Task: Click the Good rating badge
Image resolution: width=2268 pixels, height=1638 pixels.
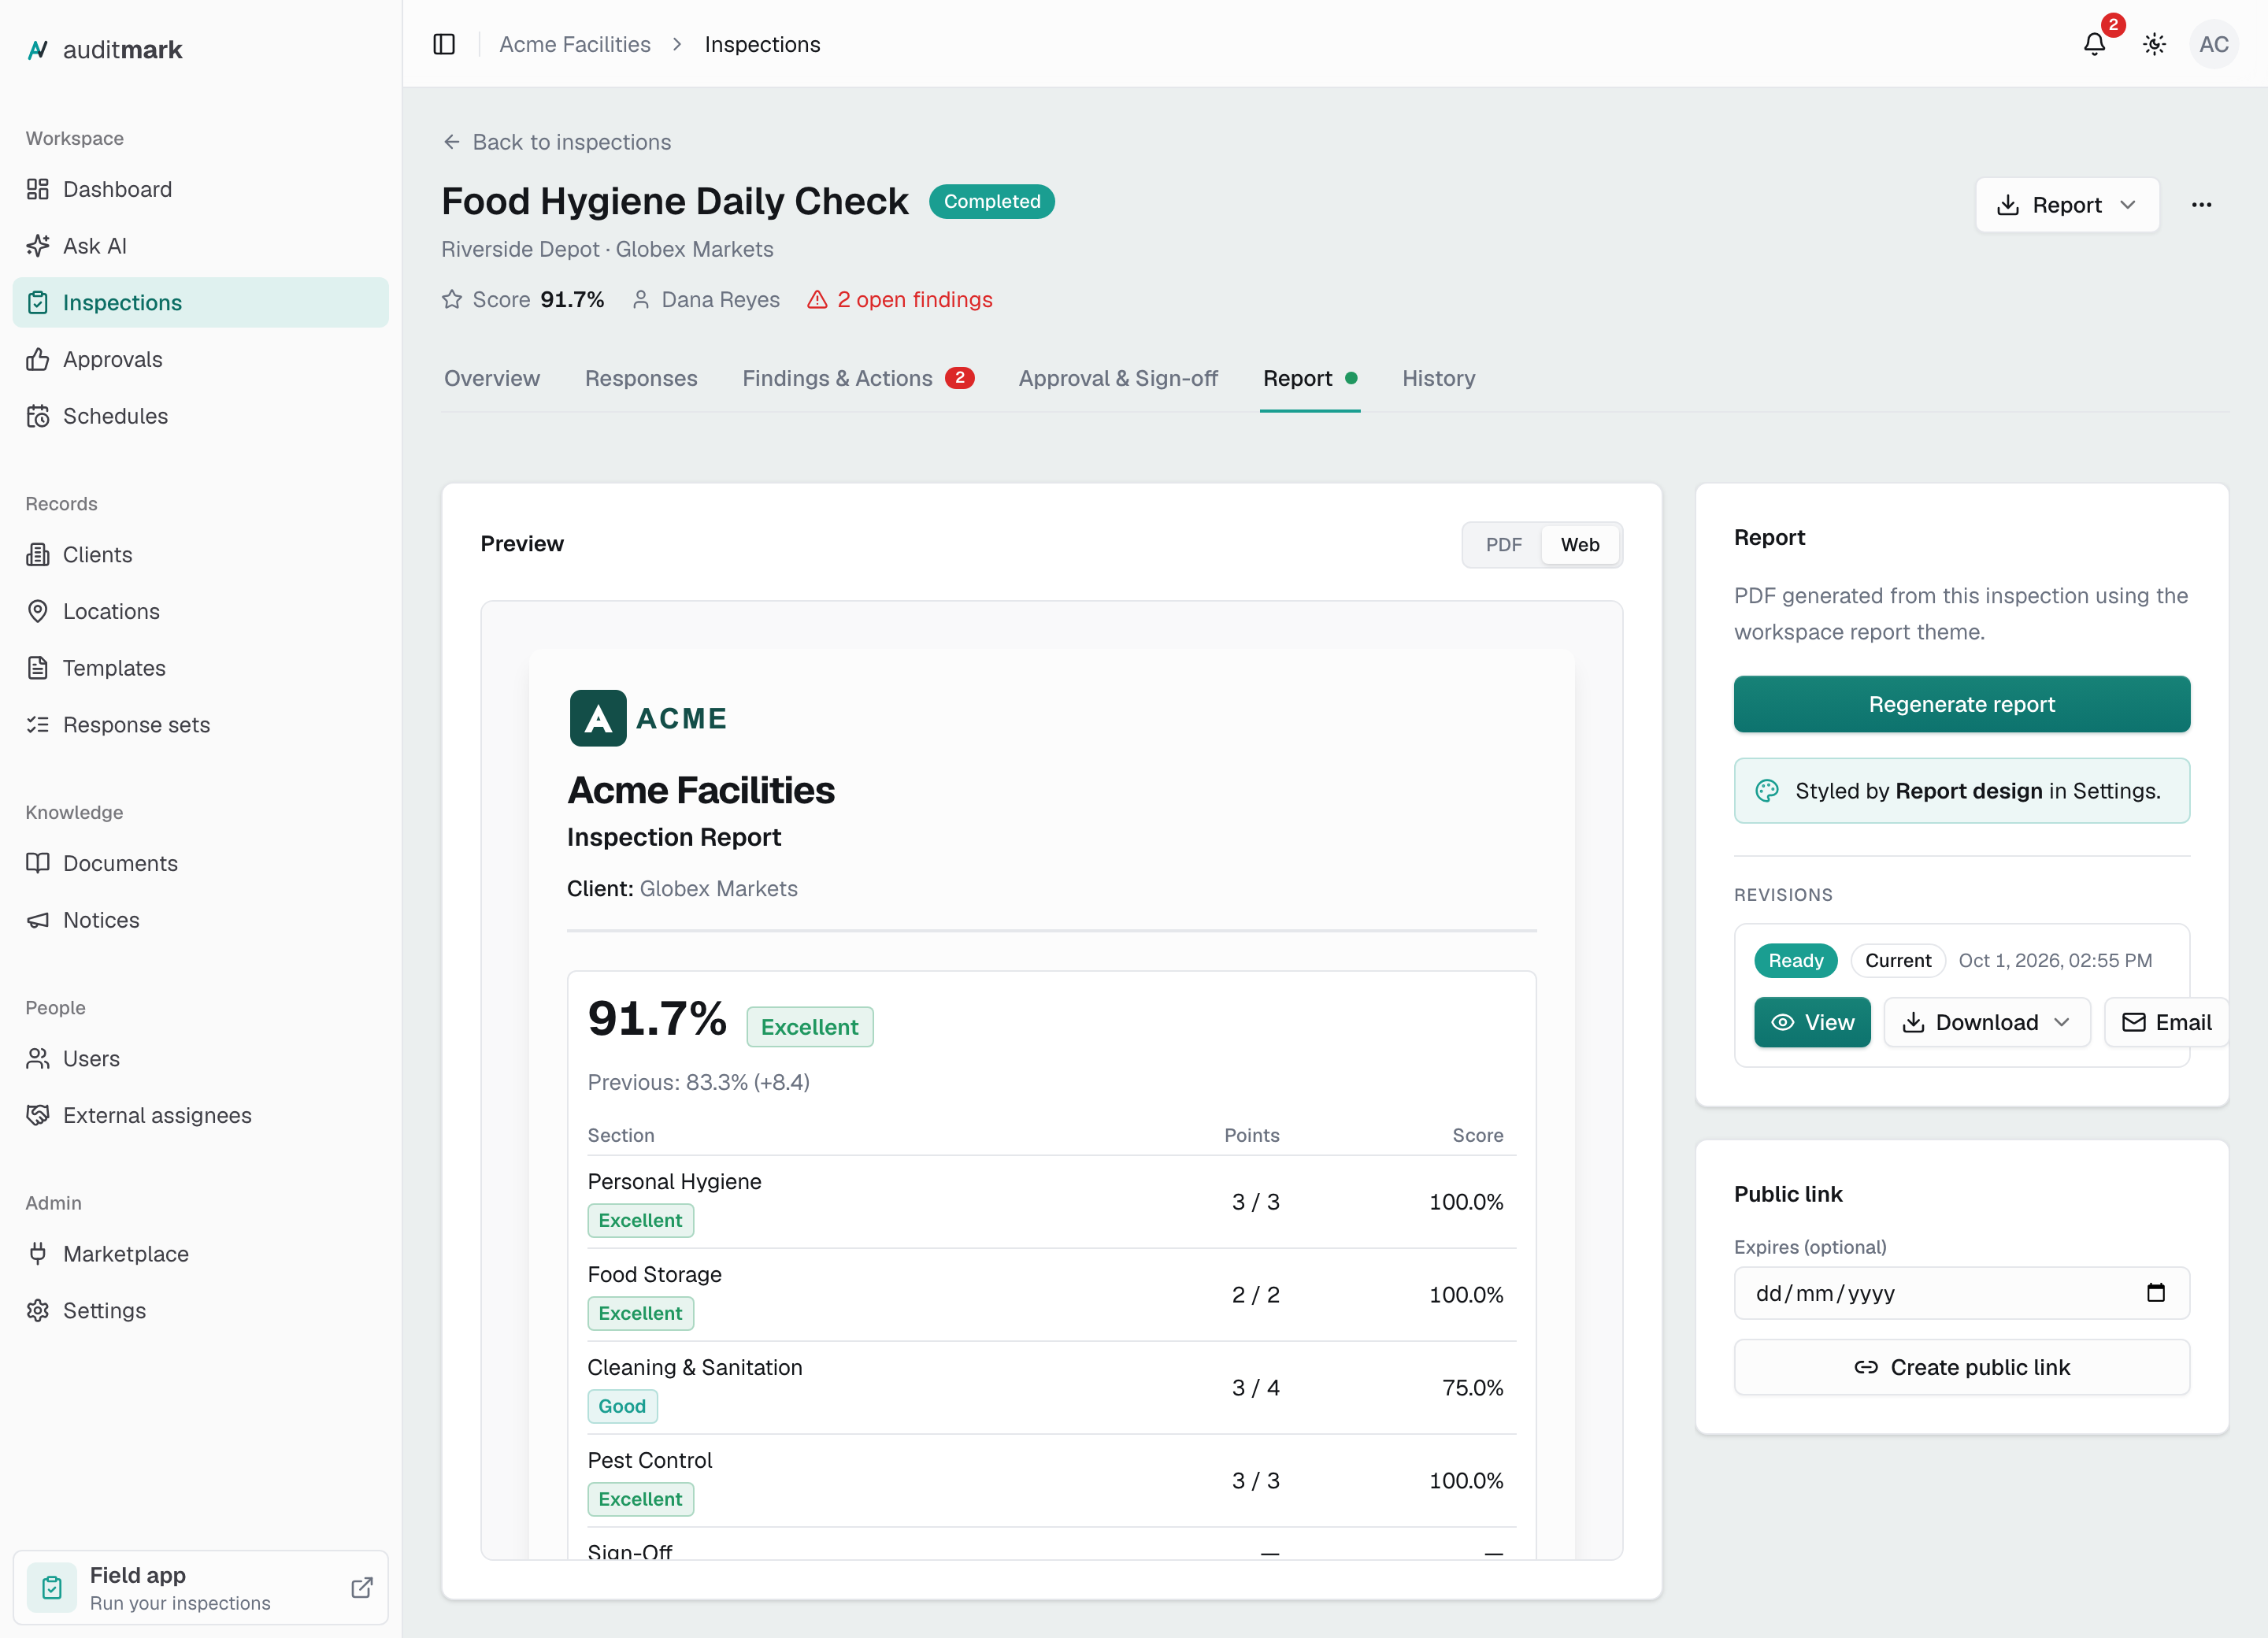Action: (622, 1406)
